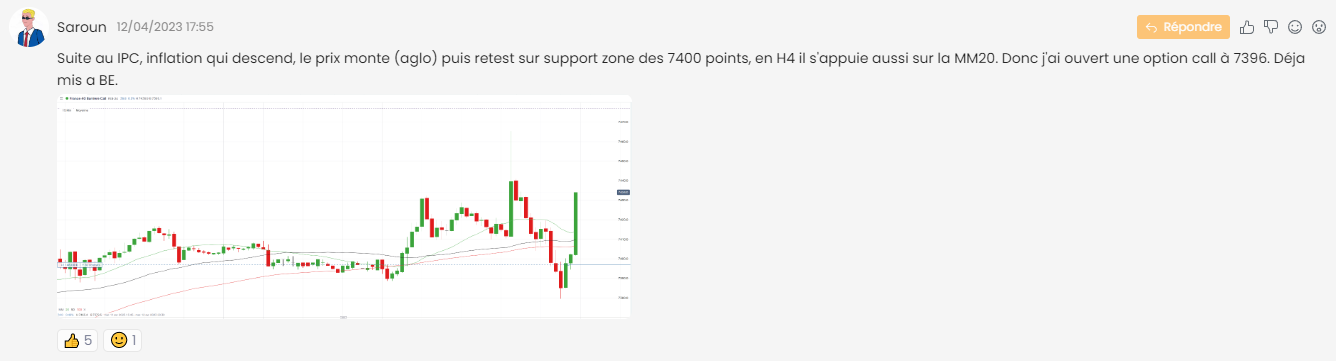Click the 12/04/2023 17:55 post timestamp
Screen dimensions: 1336x361
[x=165, y=25]
